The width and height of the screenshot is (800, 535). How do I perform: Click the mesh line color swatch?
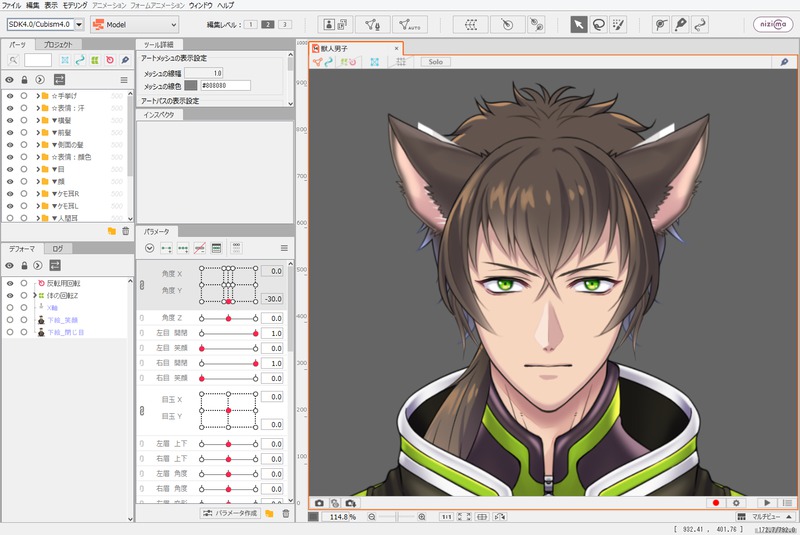(x=191, y=86)
